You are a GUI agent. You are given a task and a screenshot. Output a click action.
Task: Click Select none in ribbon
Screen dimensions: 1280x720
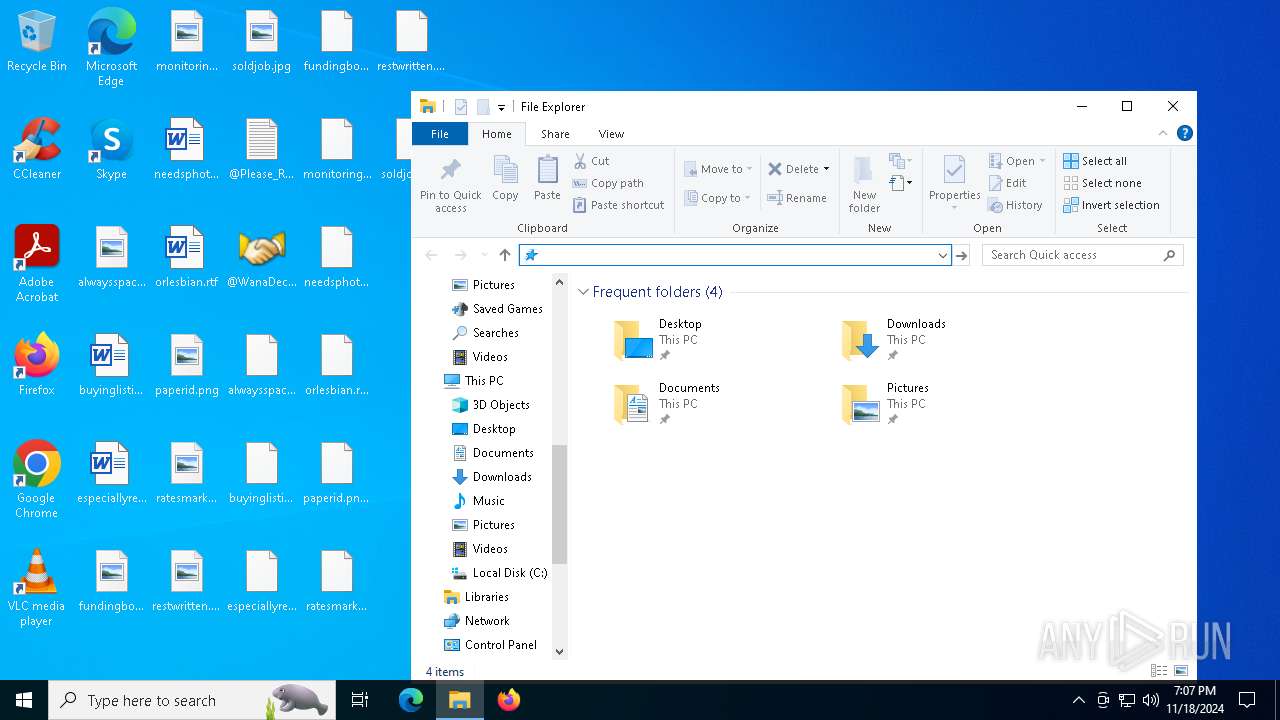click(x=1102, y=183)
